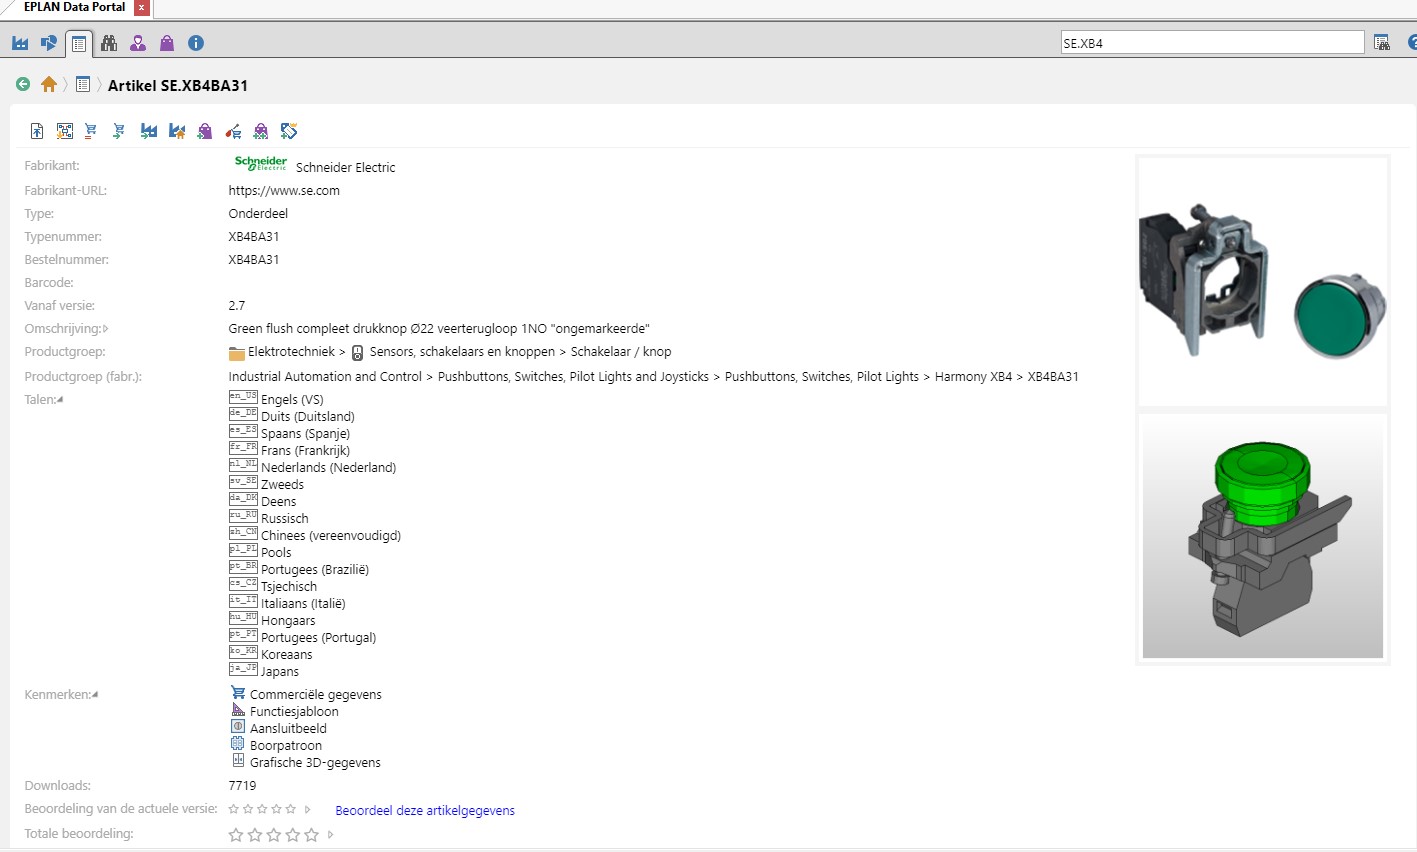Click the blue help question mark icon

[1412, 43]
